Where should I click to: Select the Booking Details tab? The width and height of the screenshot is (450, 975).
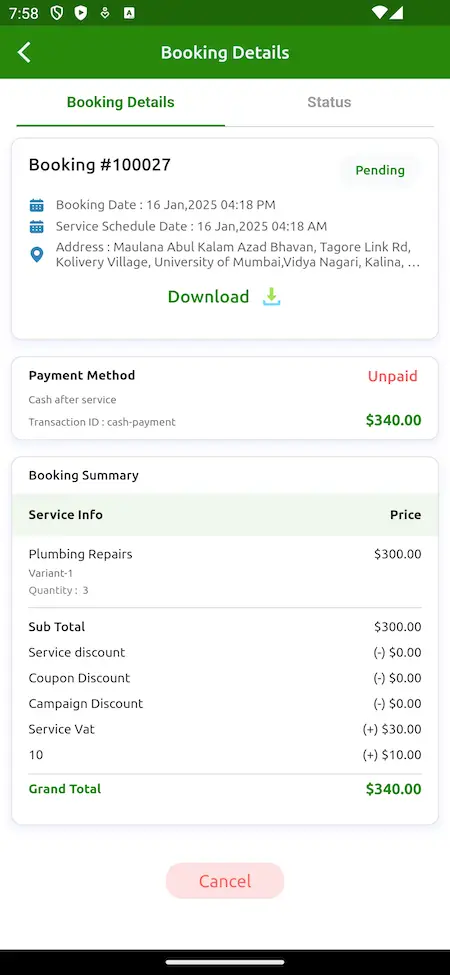click(x=121, y=102)
